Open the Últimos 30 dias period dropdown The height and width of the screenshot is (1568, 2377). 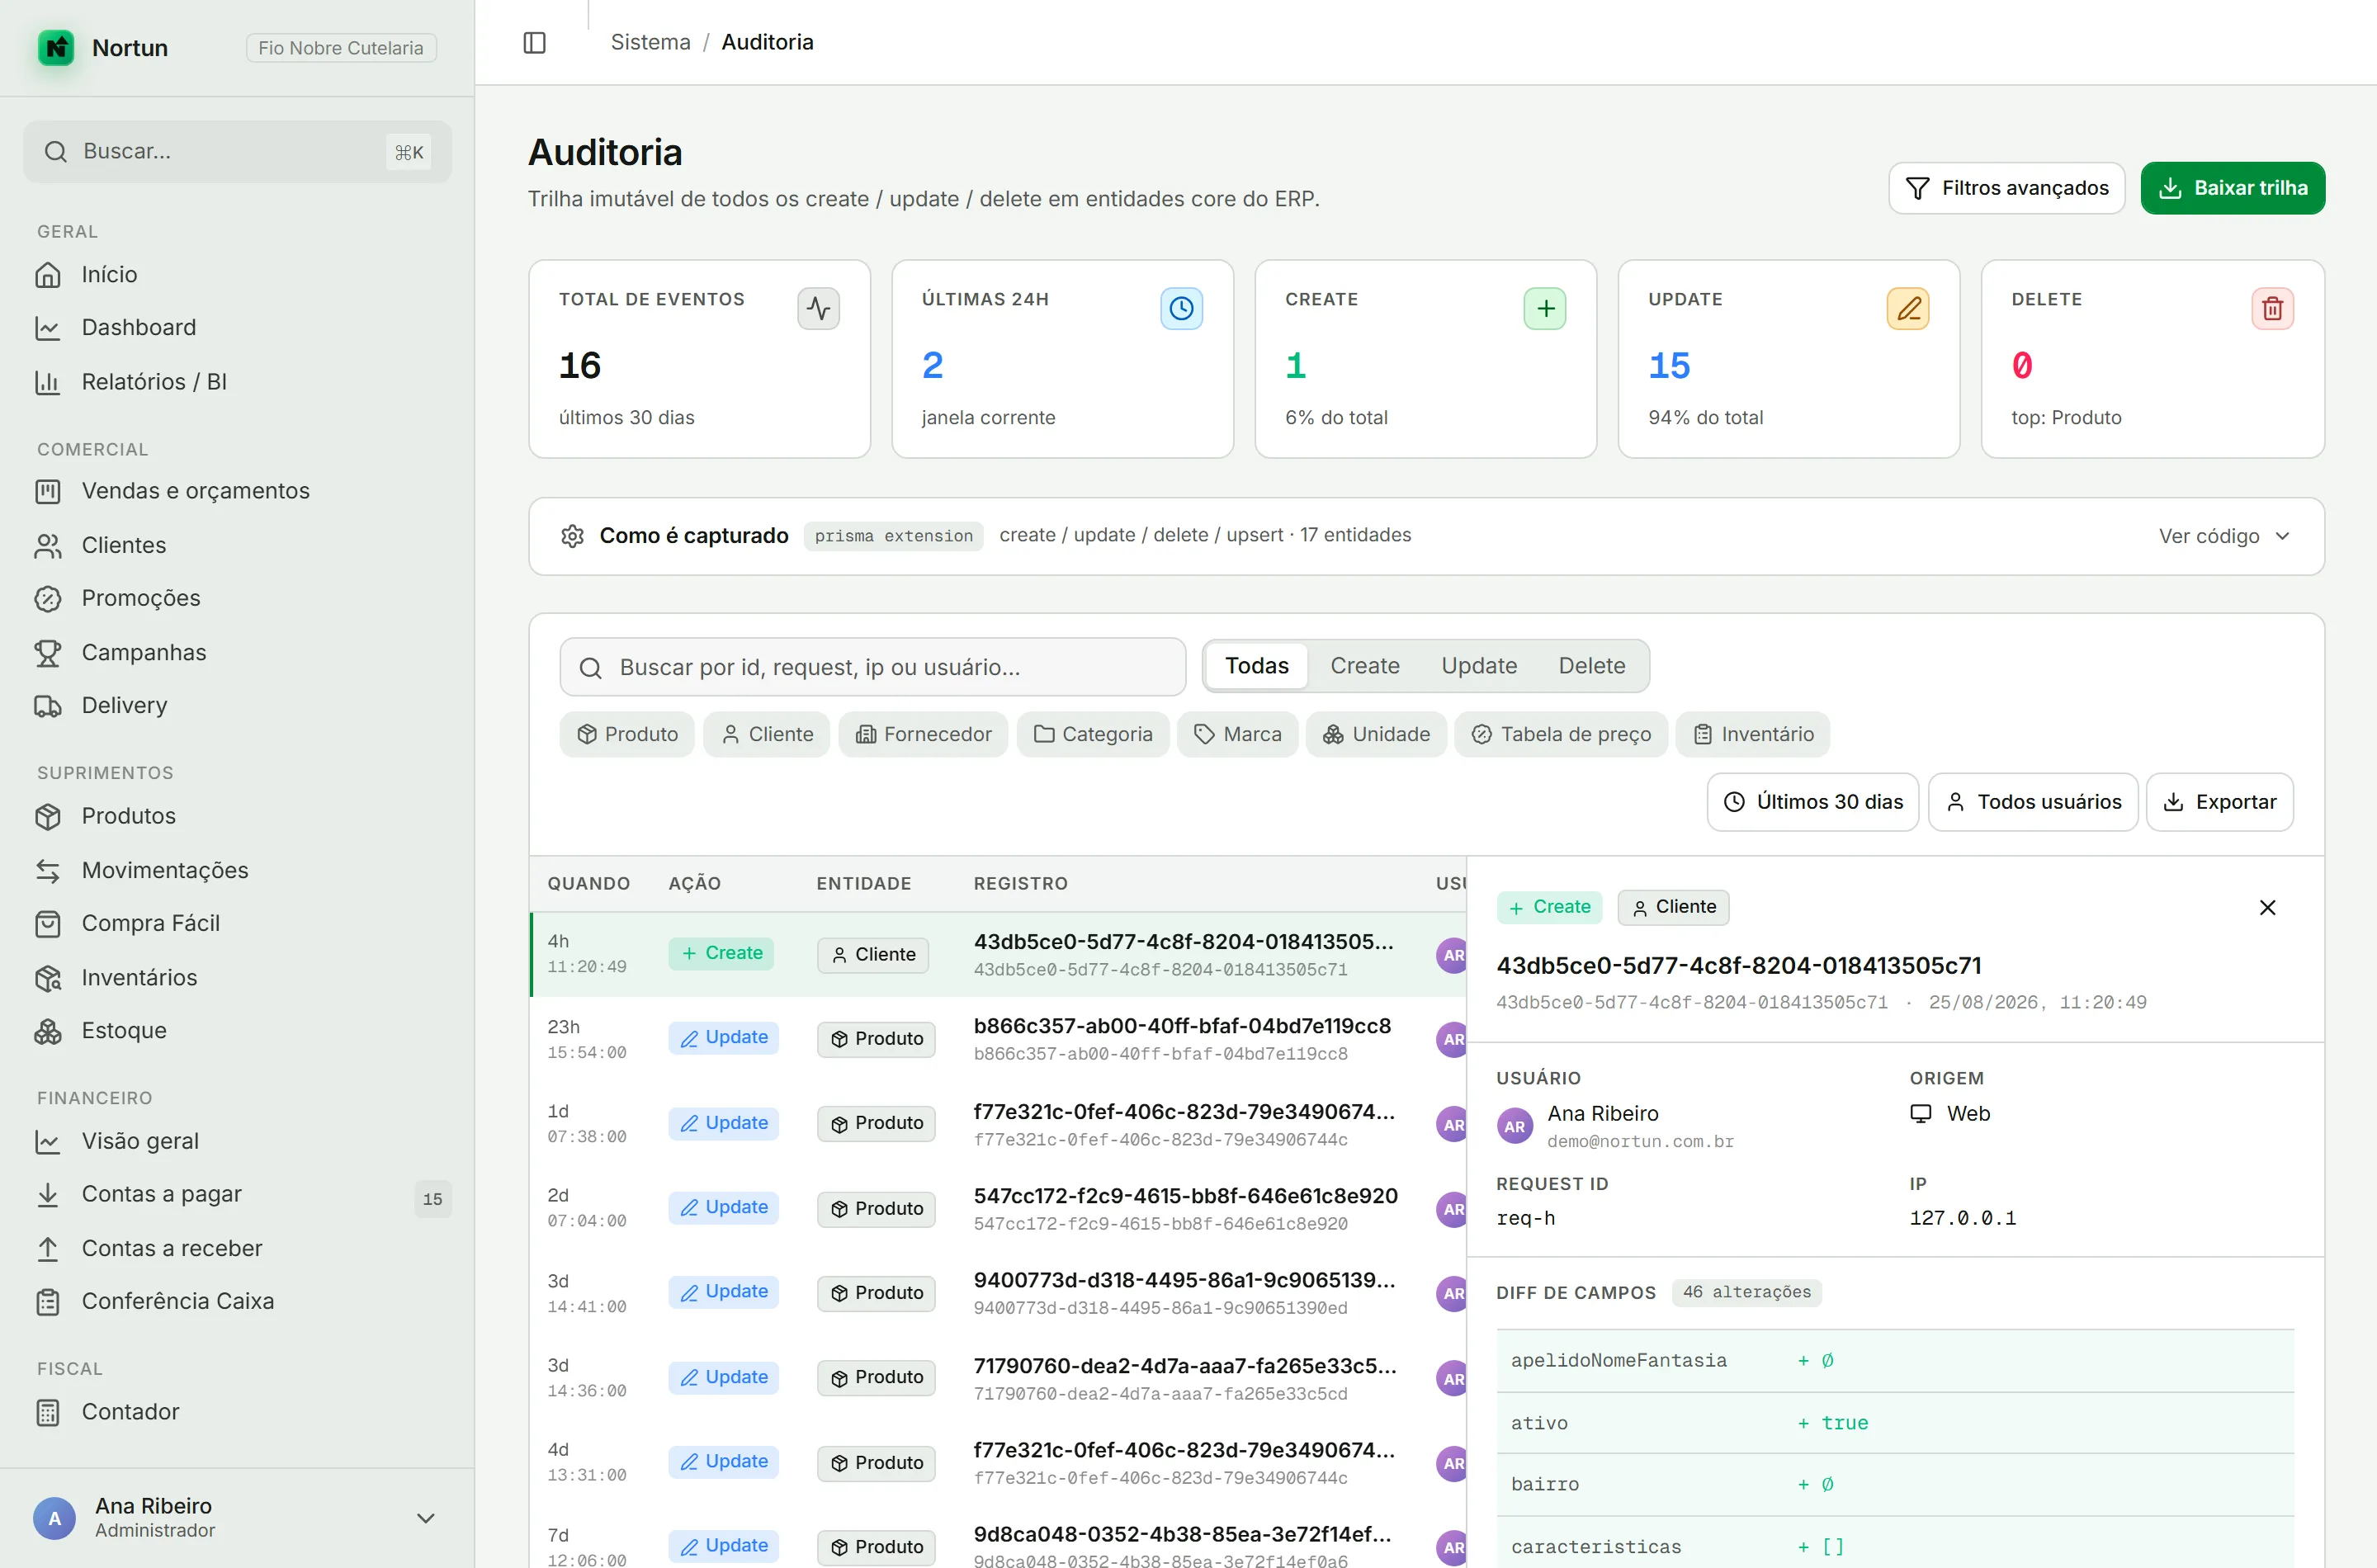[1813, 802]
